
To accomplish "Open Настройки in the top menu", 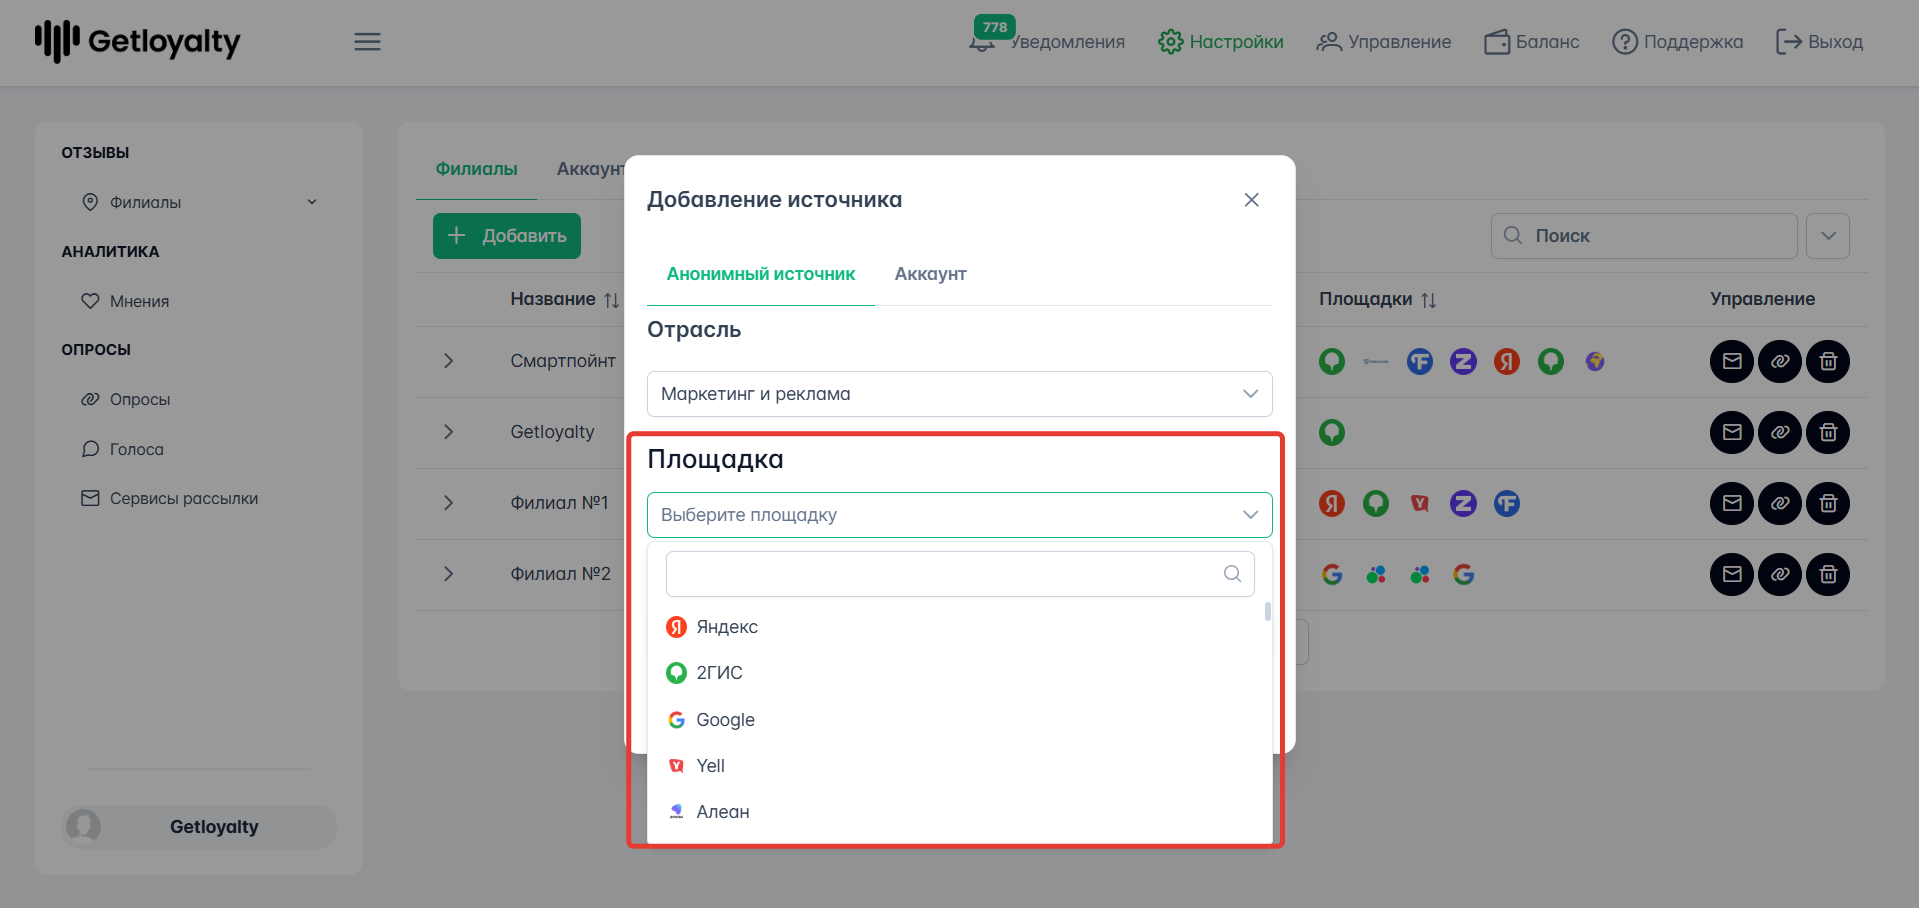I will tap(1221, 42).
